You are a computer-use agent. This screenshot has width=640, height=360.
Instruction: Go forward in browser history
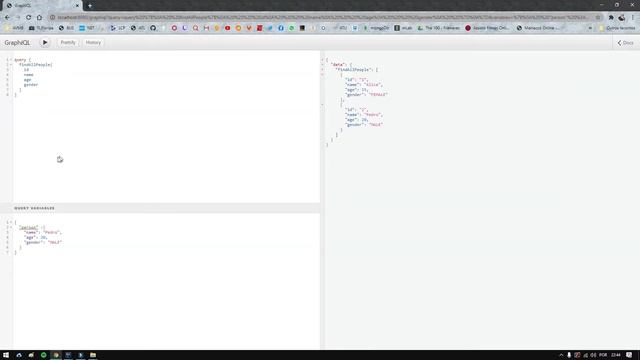coord(18,18)
